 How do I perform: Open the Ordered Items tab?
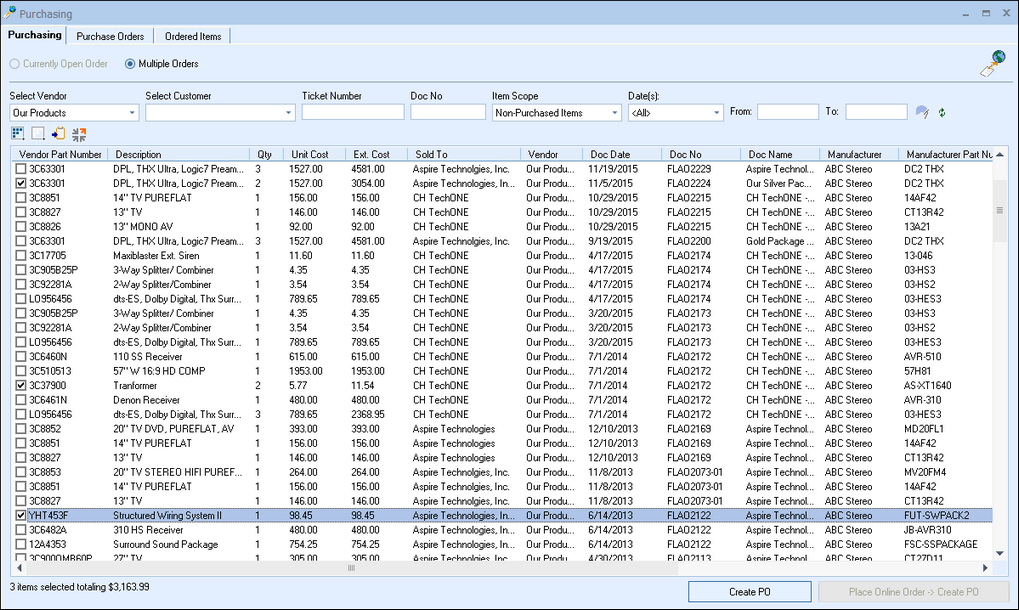point(193,36)
